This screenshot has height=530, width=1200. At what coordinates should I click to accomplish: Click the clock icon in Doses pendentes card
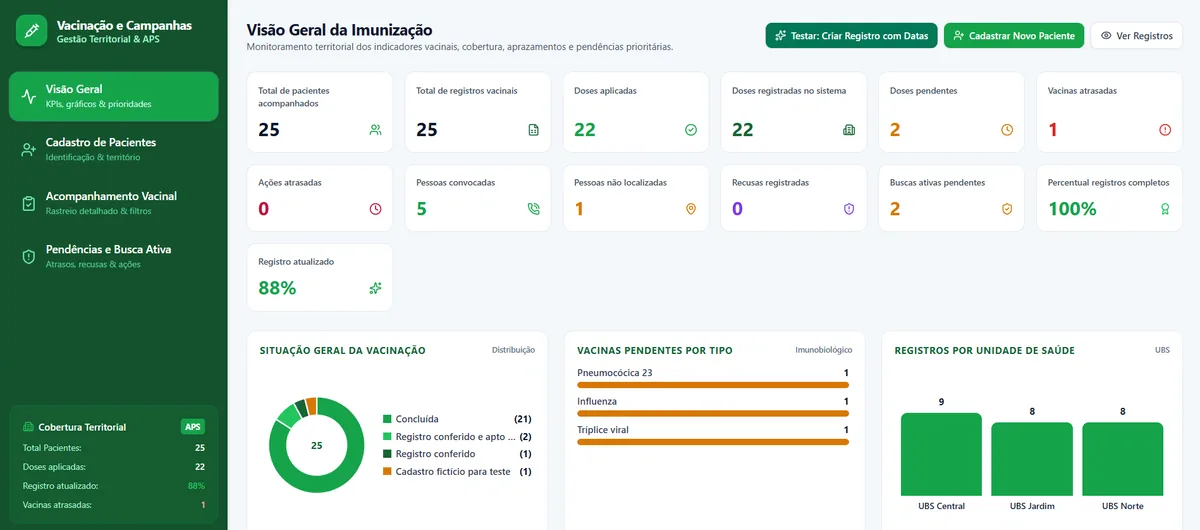1007,130
